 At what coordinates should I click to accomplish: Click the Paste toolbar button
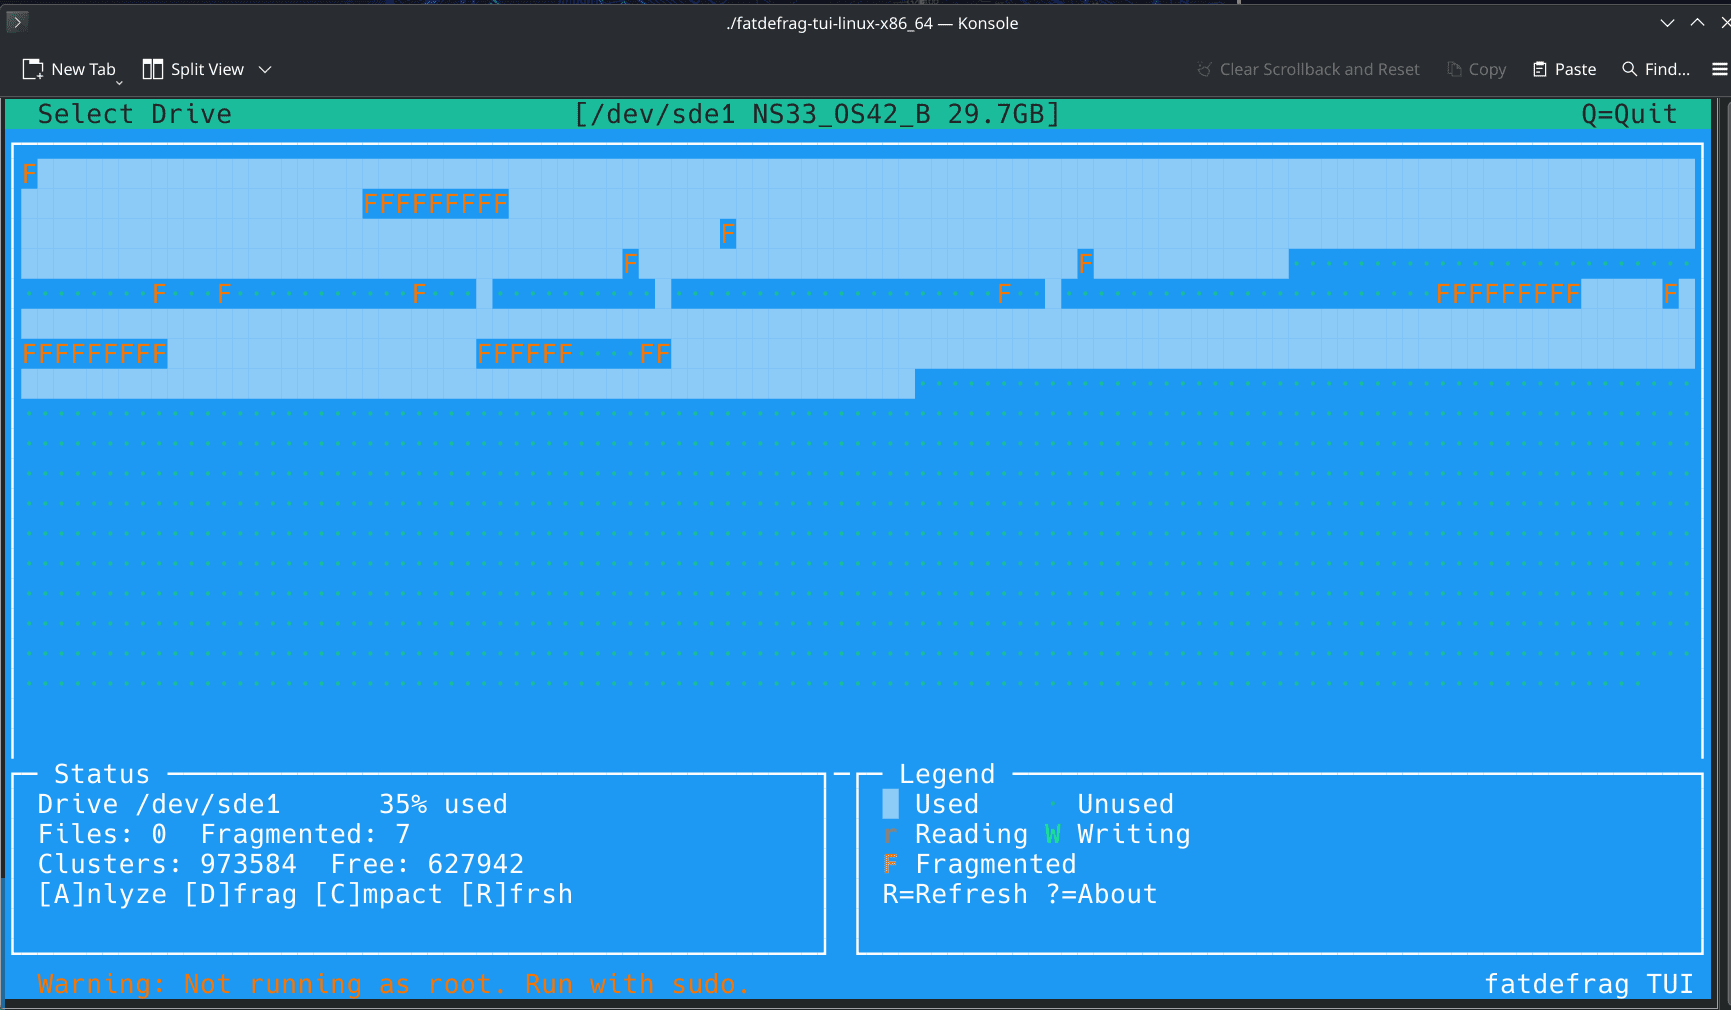[1564, 69]
